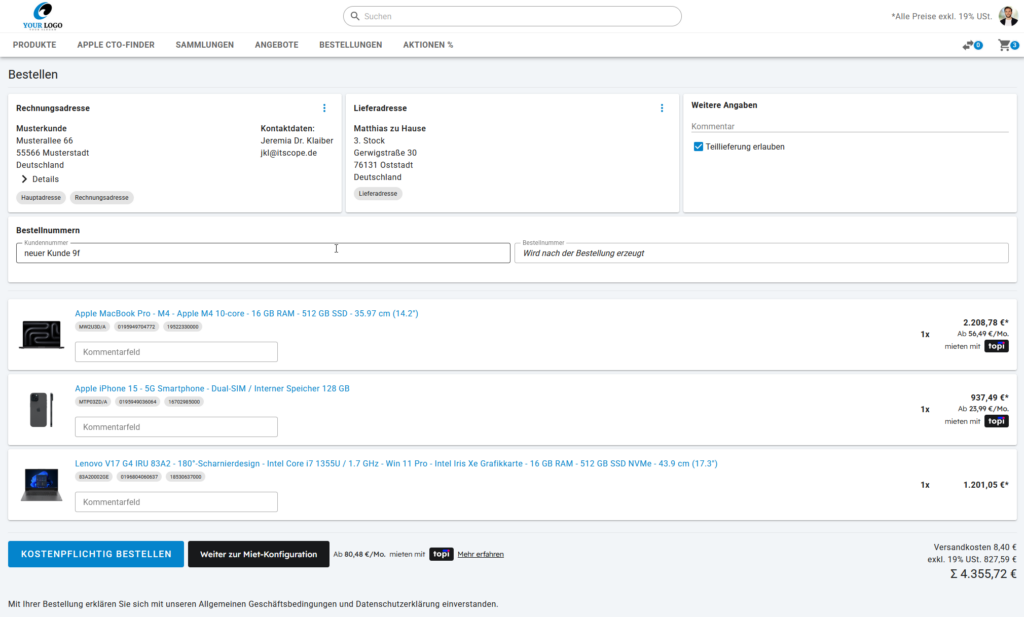Click the Rechnungsadresse tag chip
This screenshot has width=1024, height=617.
[x=101, y=198]
